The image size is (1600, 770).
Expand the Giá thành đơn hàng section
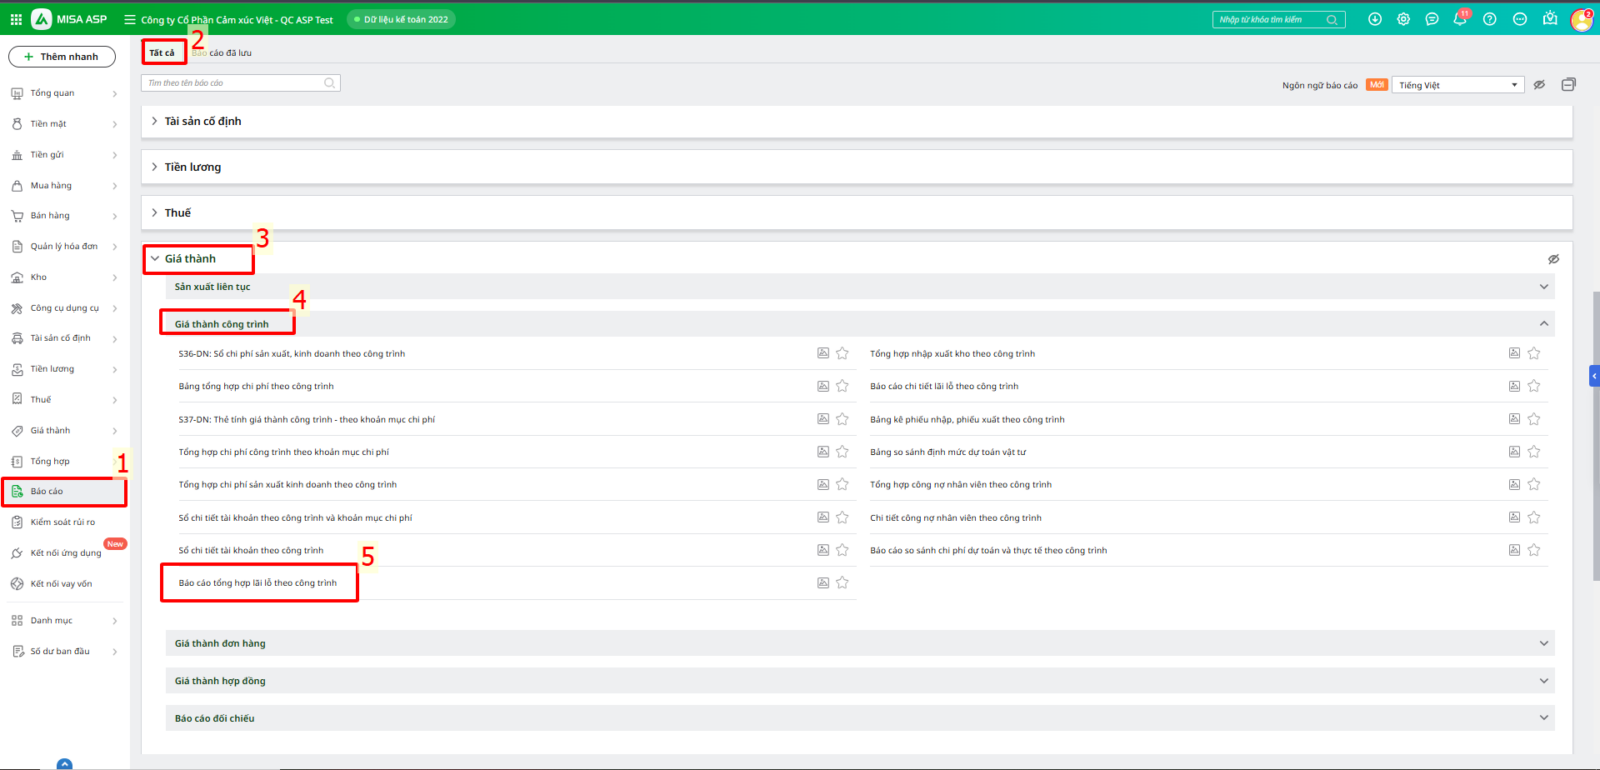point(220,643)
